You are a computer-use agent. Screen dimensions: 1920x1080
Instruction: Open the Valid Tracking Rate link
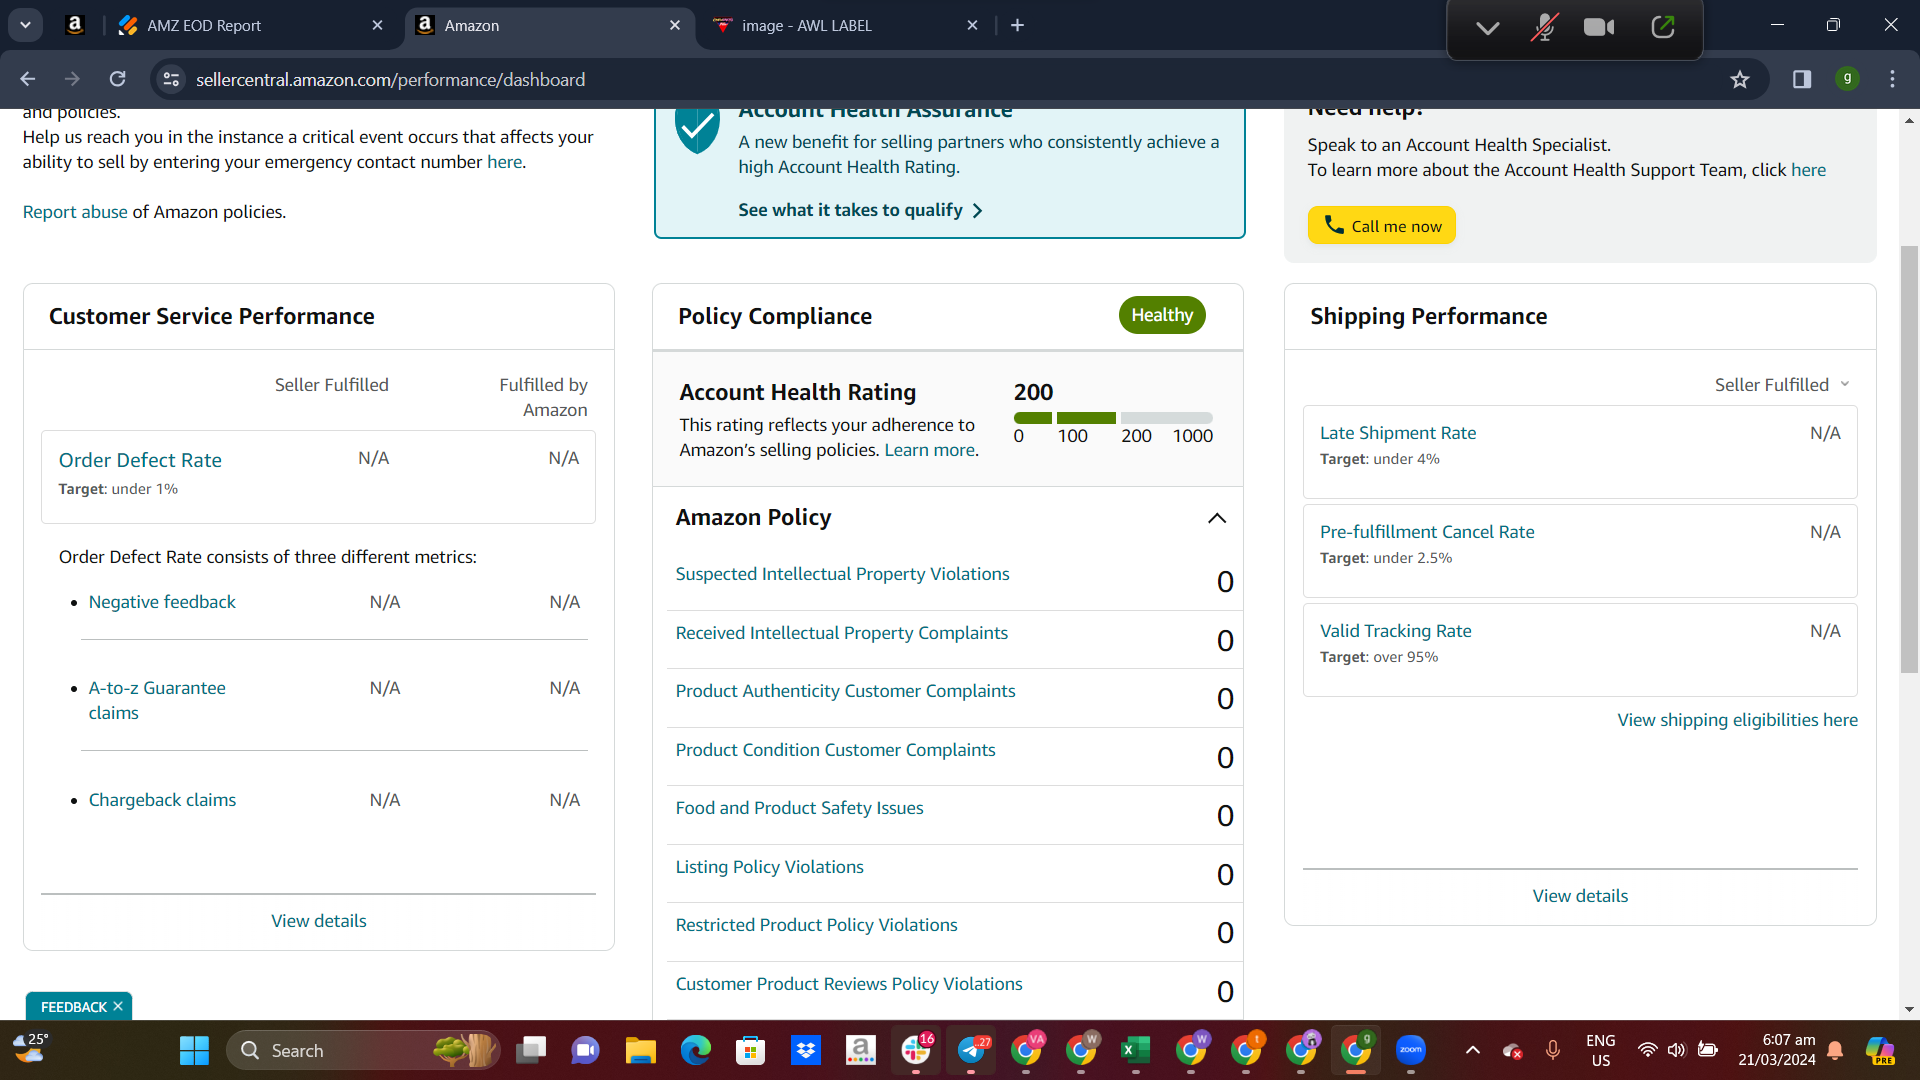pyautogui.click(x=1395, y=631)
